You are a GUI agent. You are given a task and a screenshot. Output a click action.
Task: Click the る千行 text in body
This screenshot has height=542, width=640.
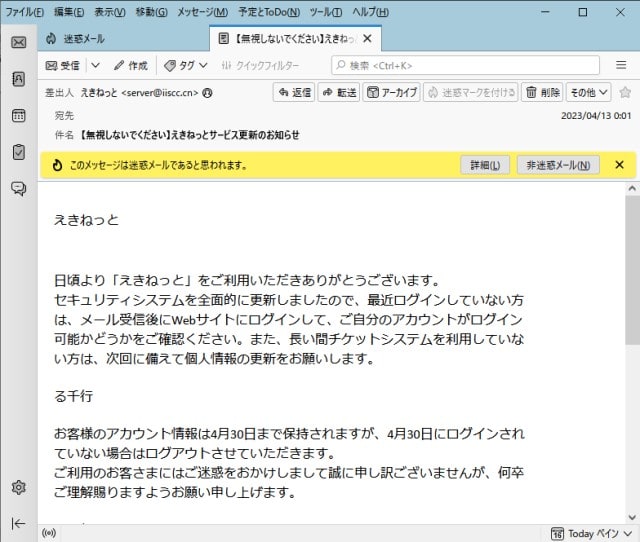73,395
